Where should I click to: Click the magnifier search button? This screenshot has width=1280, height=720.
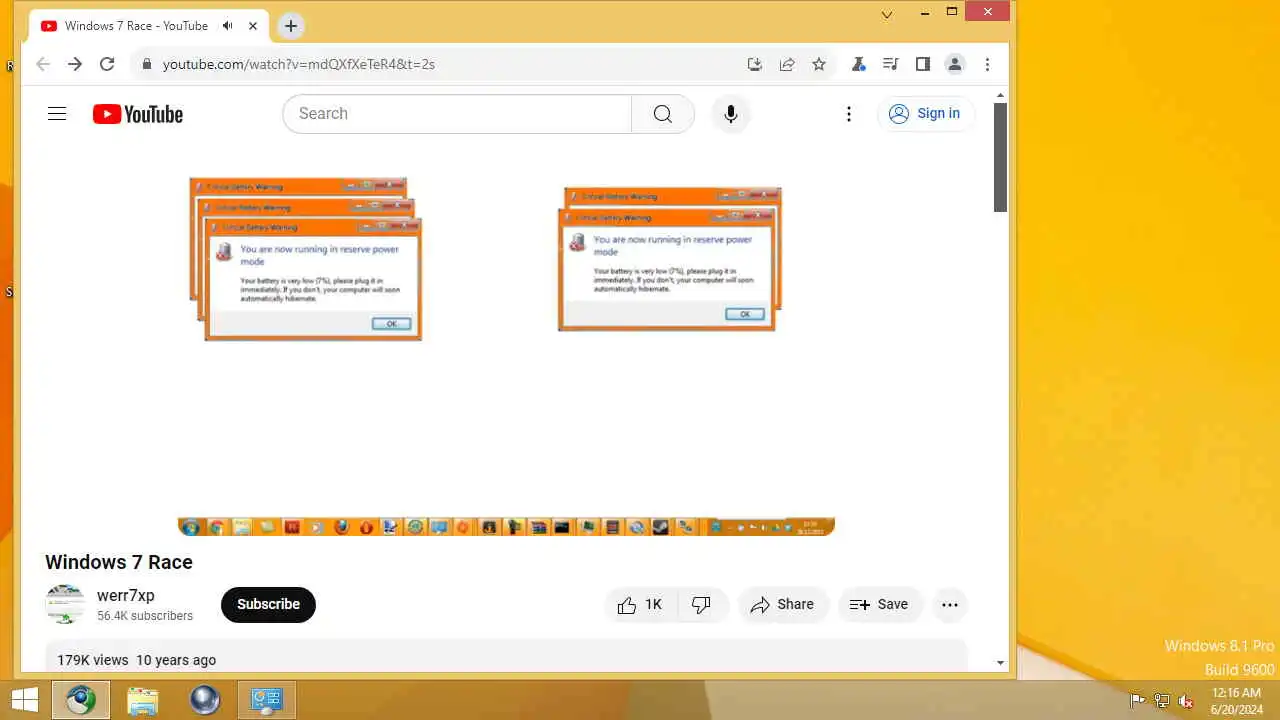[x=663, y=114]
